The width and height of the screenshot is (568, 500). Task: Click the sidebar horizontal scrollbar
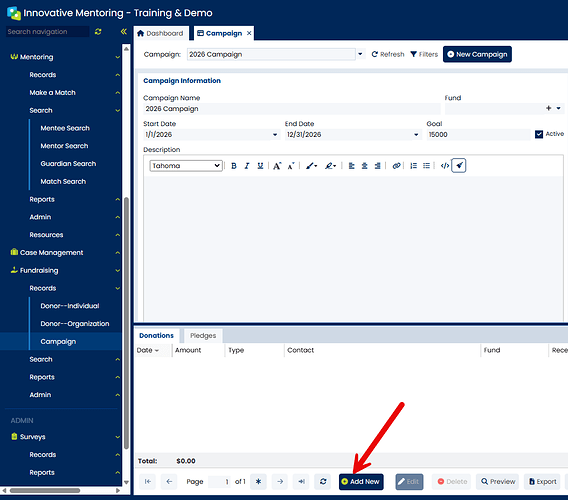pos(45,491)
